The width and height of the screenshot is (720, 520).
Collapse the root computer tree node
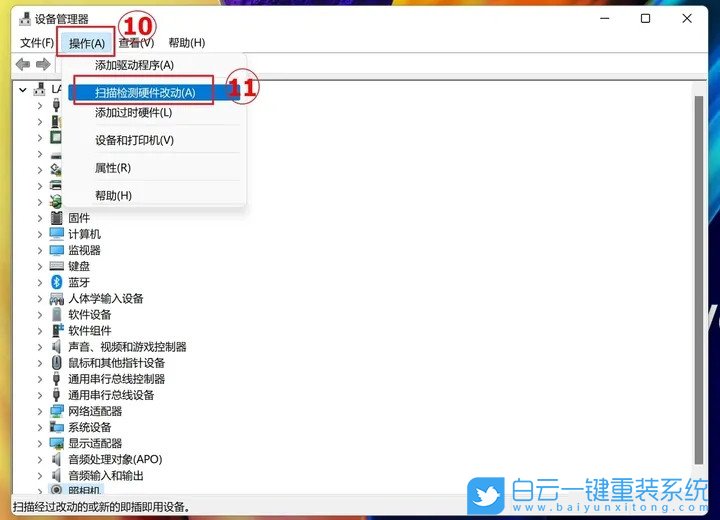[22, 90]
